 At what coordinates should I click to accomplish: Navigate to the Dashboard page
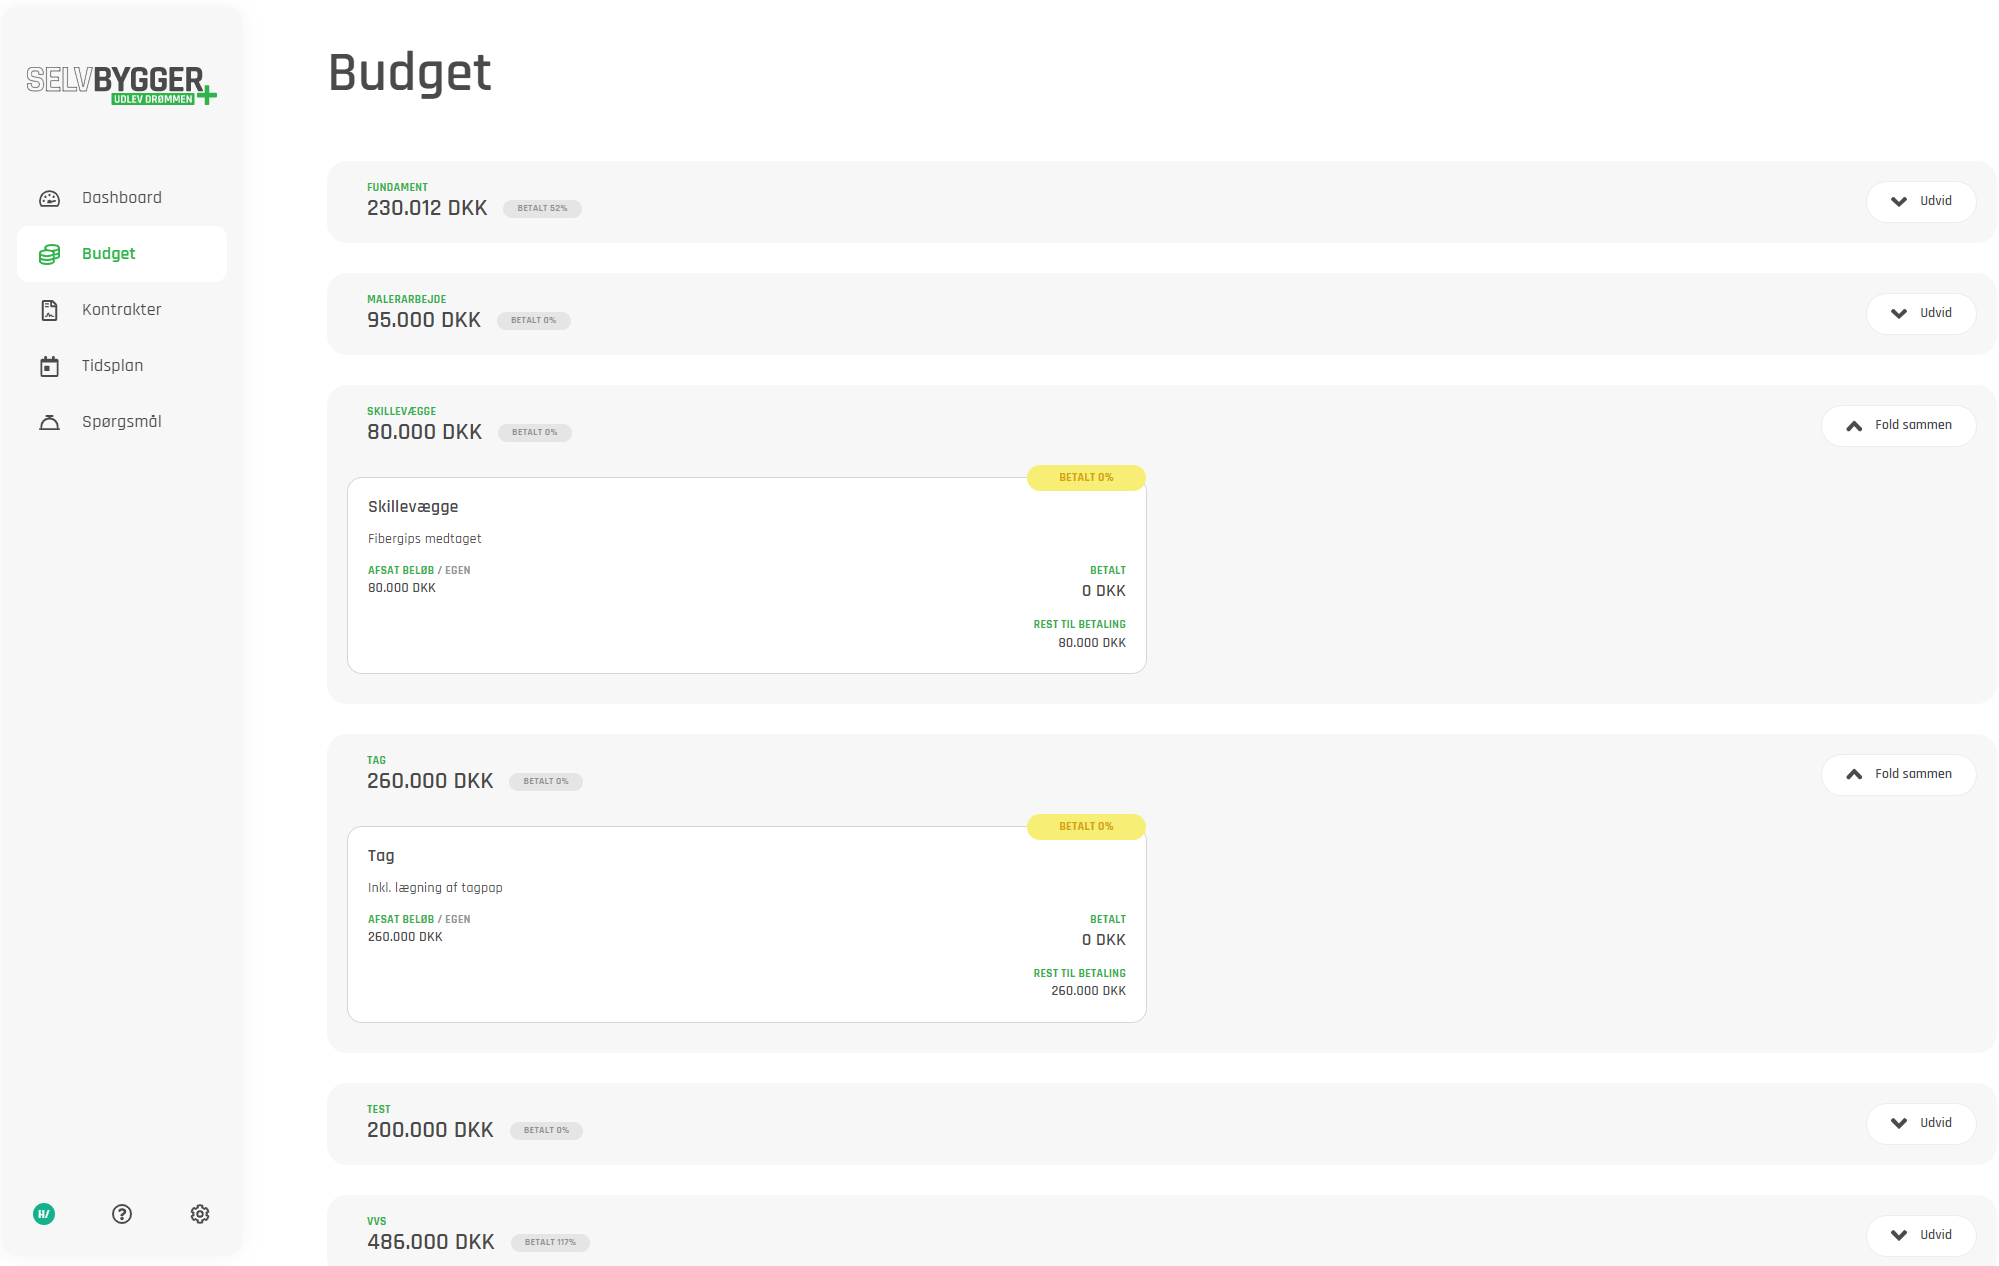(x=122, y=198)
